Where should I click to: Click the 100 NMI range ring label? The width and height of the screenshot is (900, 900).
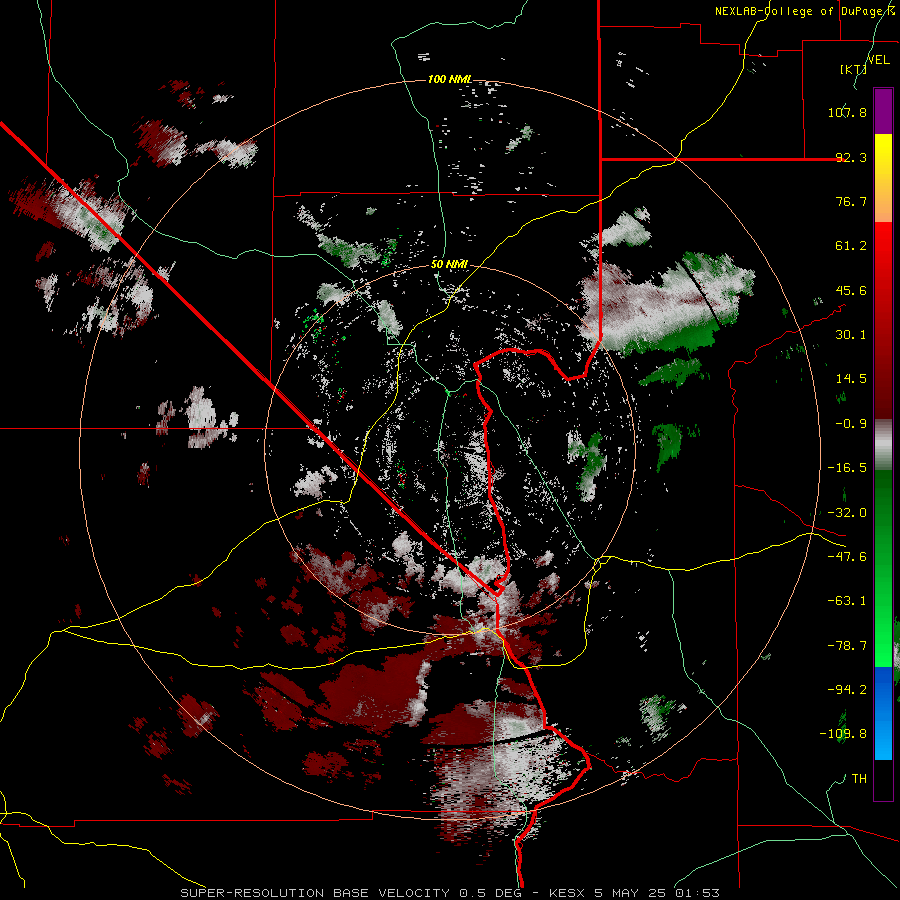[x=450, y=79]
